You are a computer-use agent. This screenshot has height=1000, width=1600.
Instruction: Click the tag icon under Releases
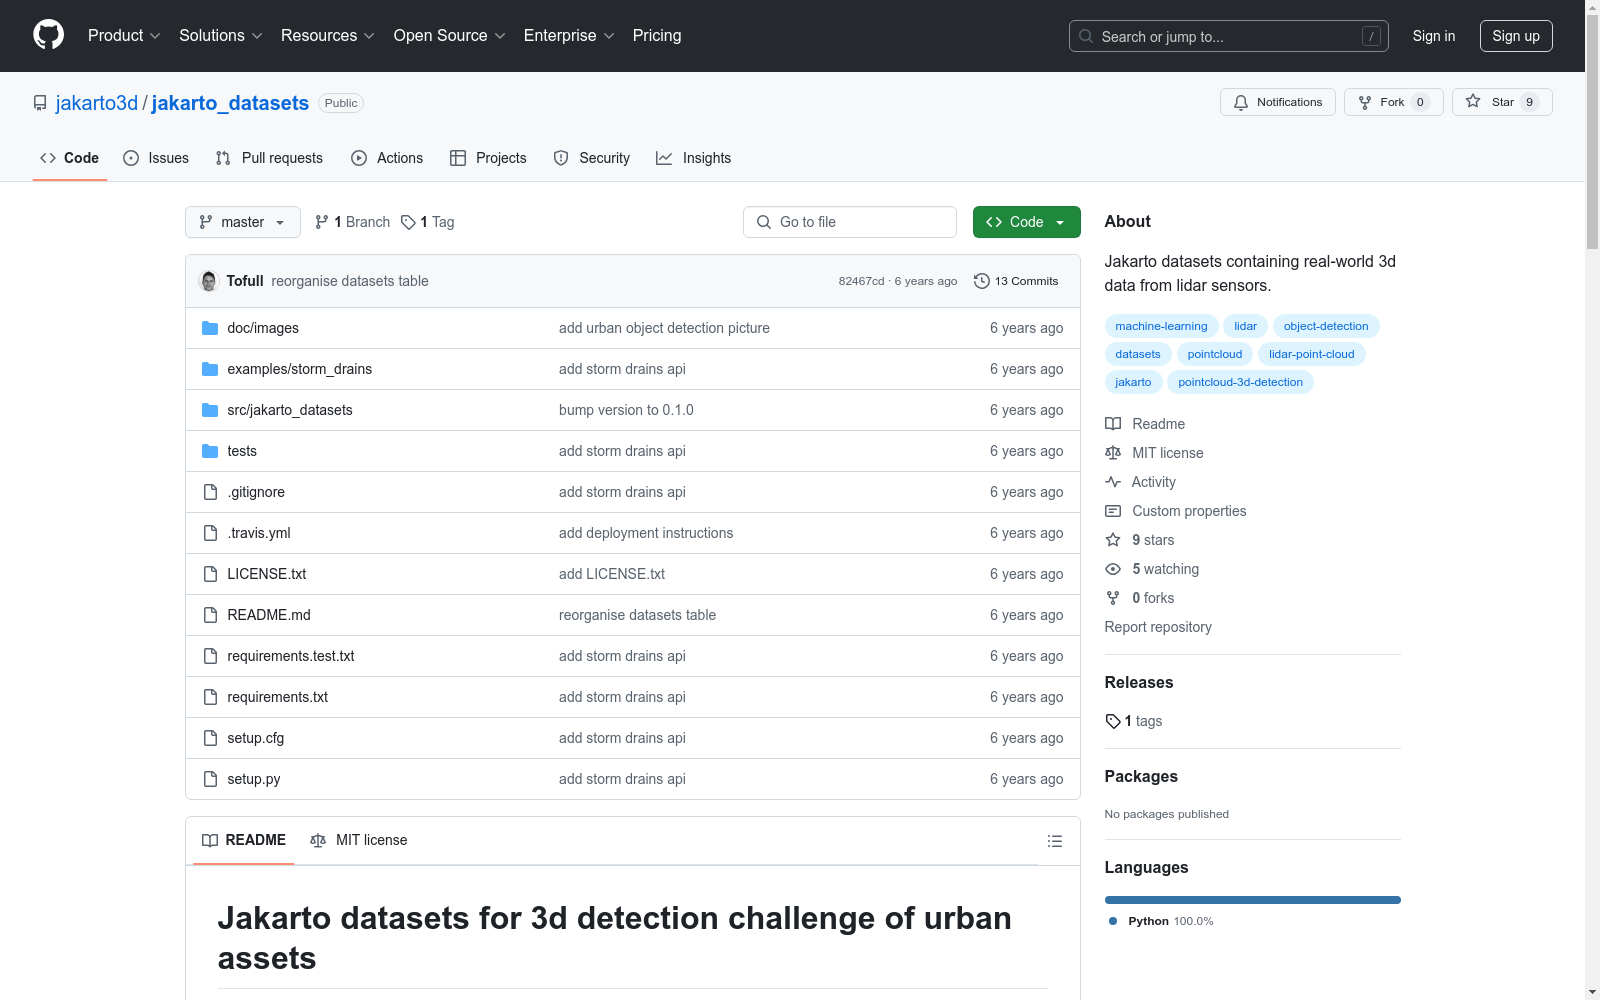[x=1113, y=721]
